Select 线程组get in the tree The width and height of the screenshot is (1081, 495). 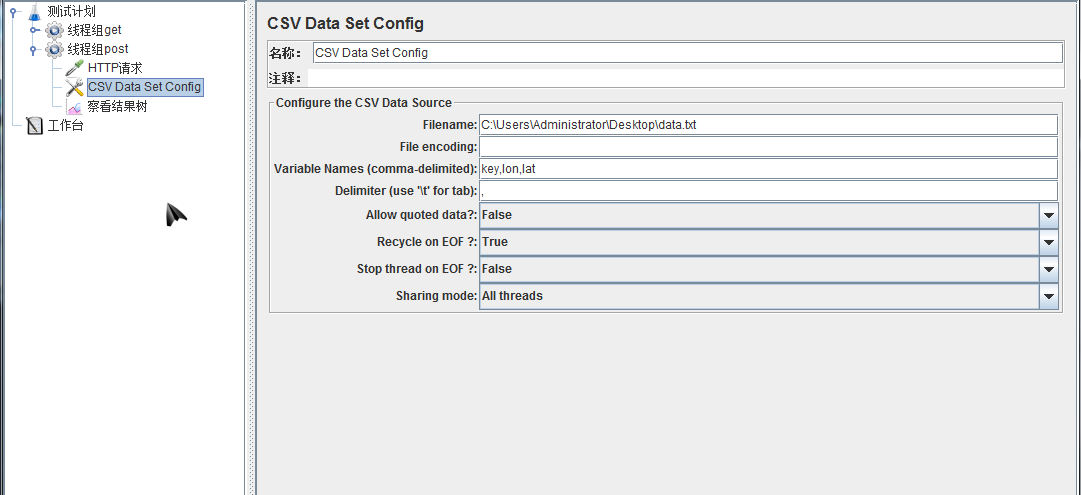tap(94, 30)
